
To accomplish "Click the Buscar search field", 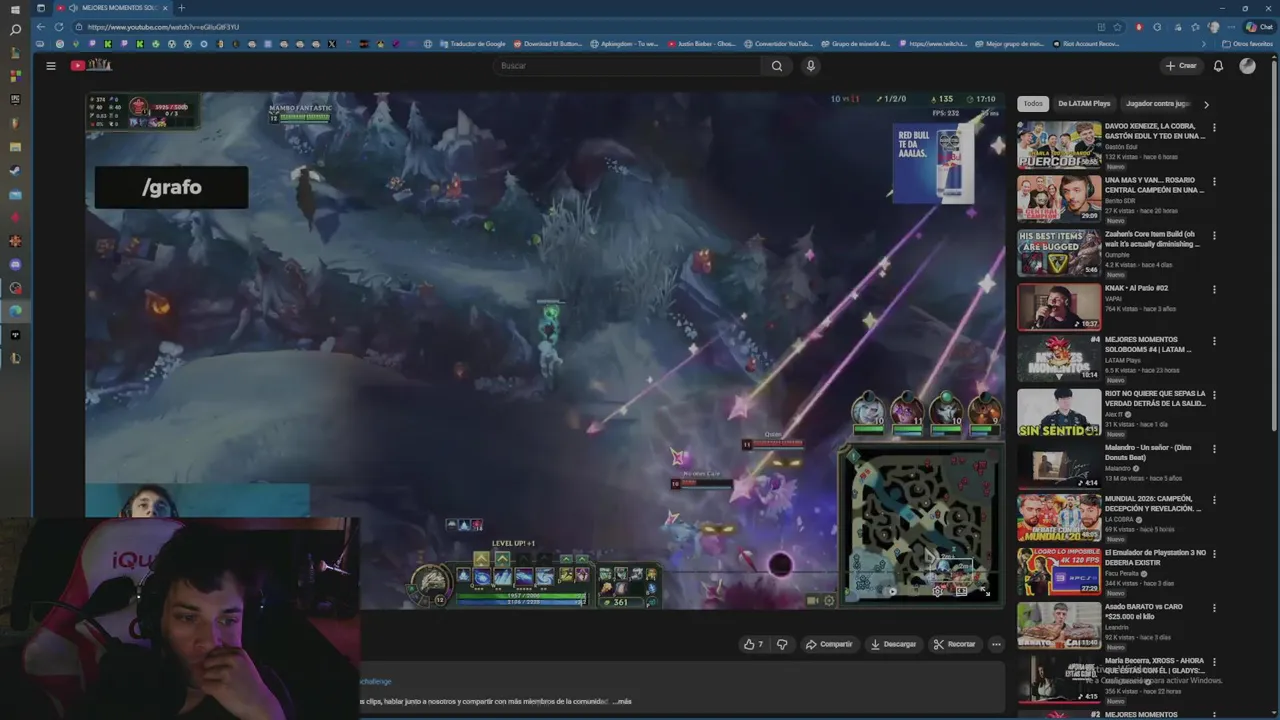I will [628, 66].
